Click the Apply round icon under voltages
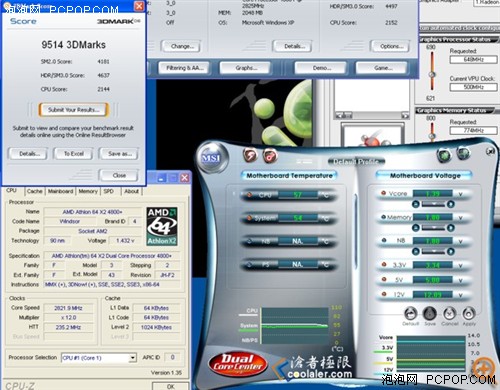Image resolution: width=500 pixels, height=390 pixels. click(x=469, y=314)
